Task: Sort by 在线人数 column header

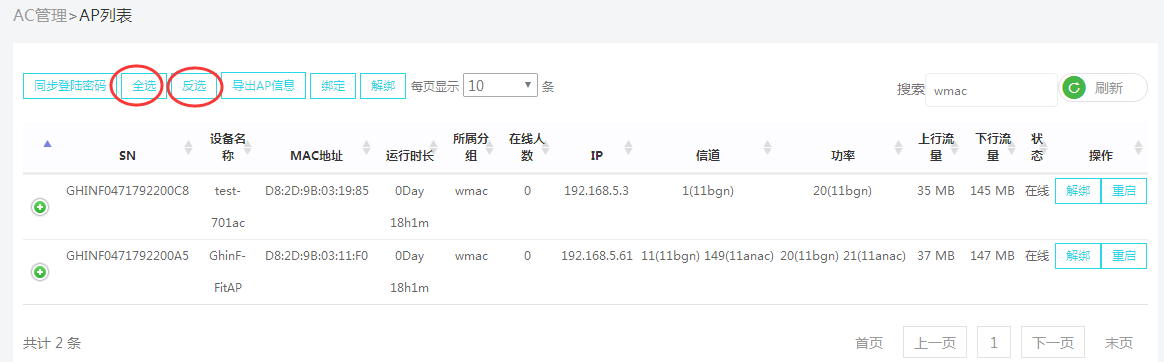Action: [x=527, y=148]
